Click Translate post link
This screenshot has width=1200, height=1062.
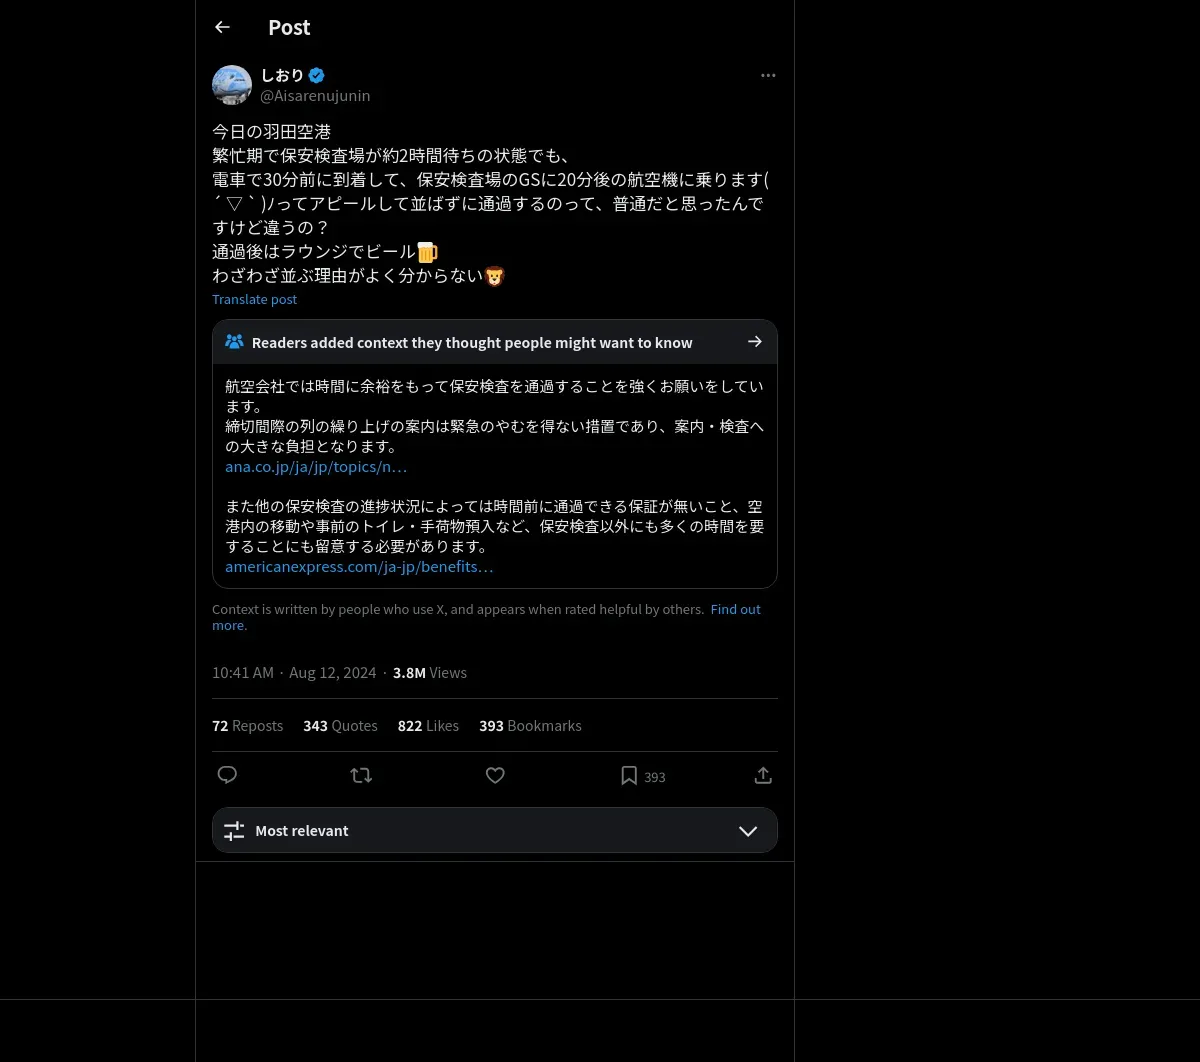coord(254,299)
